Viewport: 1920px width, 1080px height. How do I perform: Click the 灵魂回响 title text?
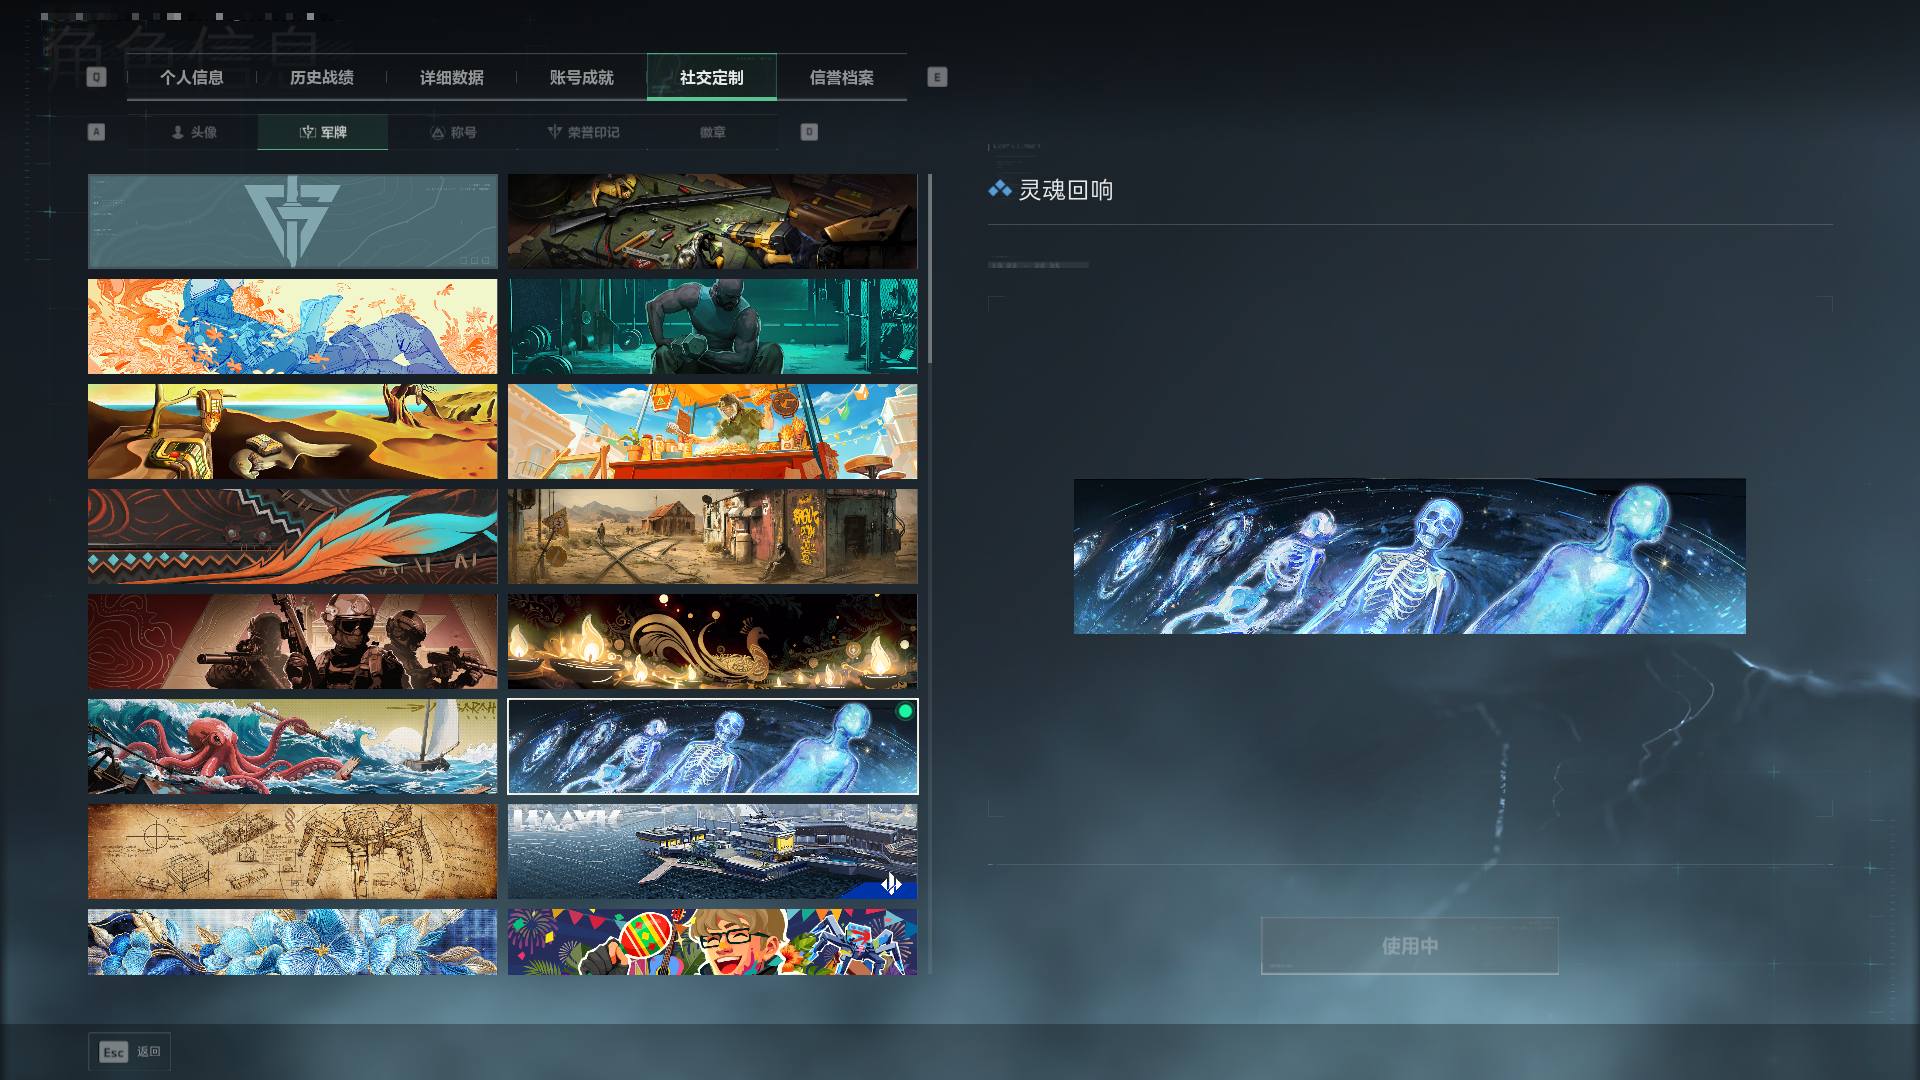(x=1066, y=190)
